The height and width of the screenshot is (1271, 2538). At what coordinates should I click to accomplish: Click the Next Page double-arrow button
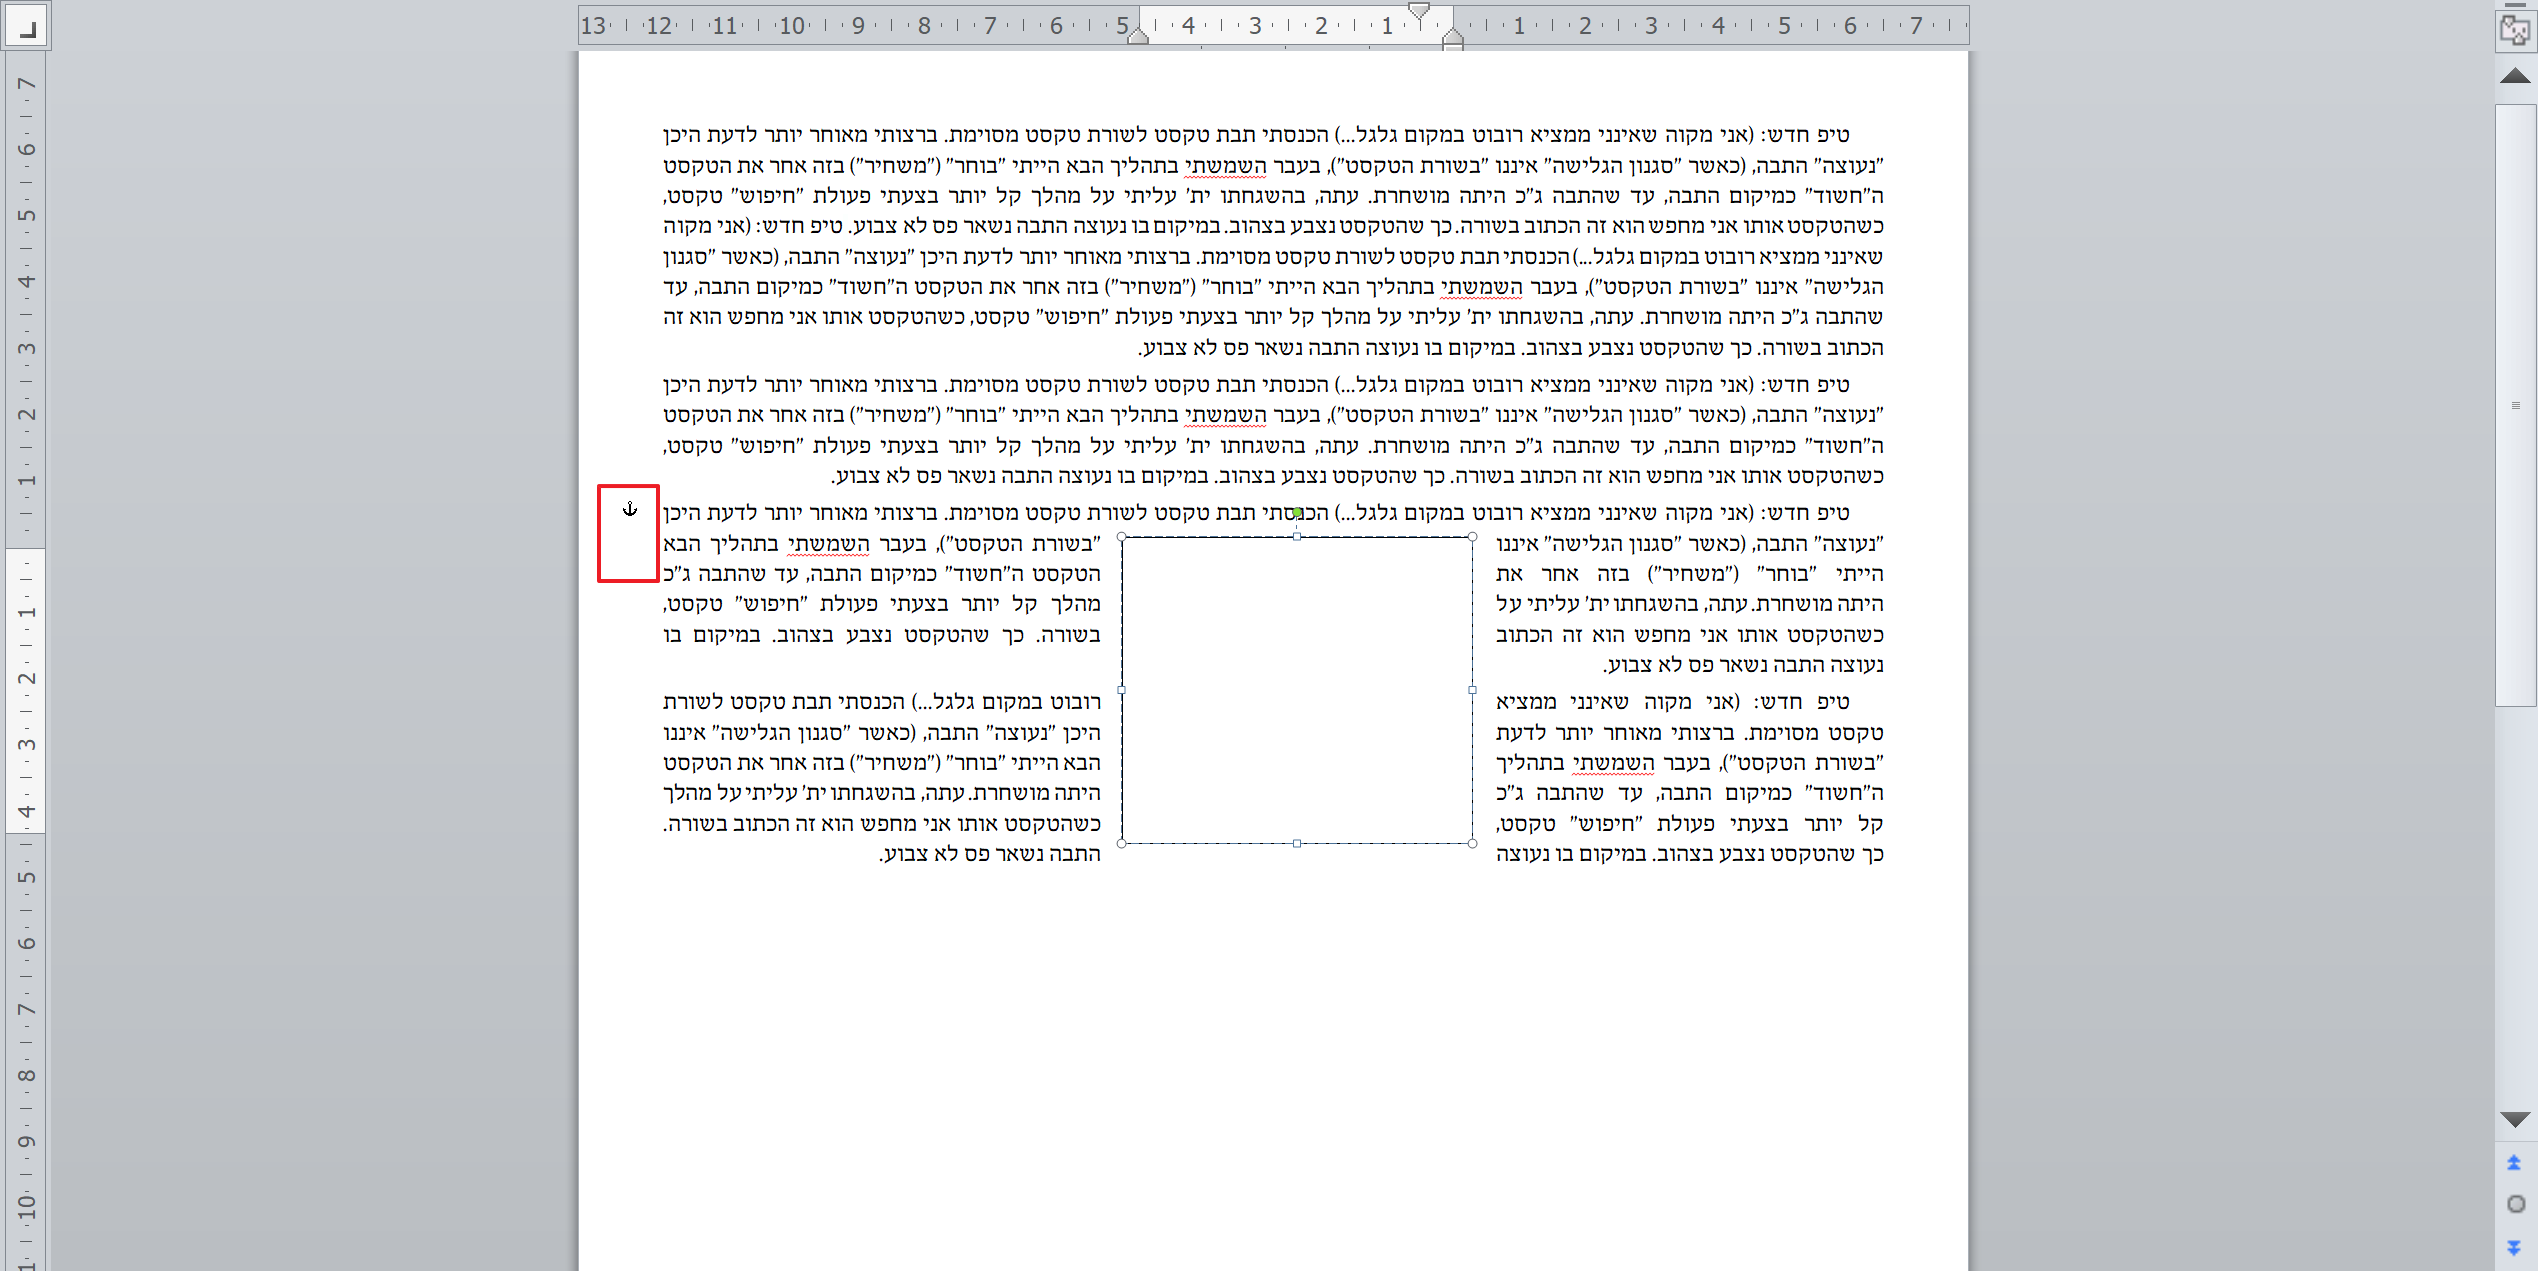2514,1247
